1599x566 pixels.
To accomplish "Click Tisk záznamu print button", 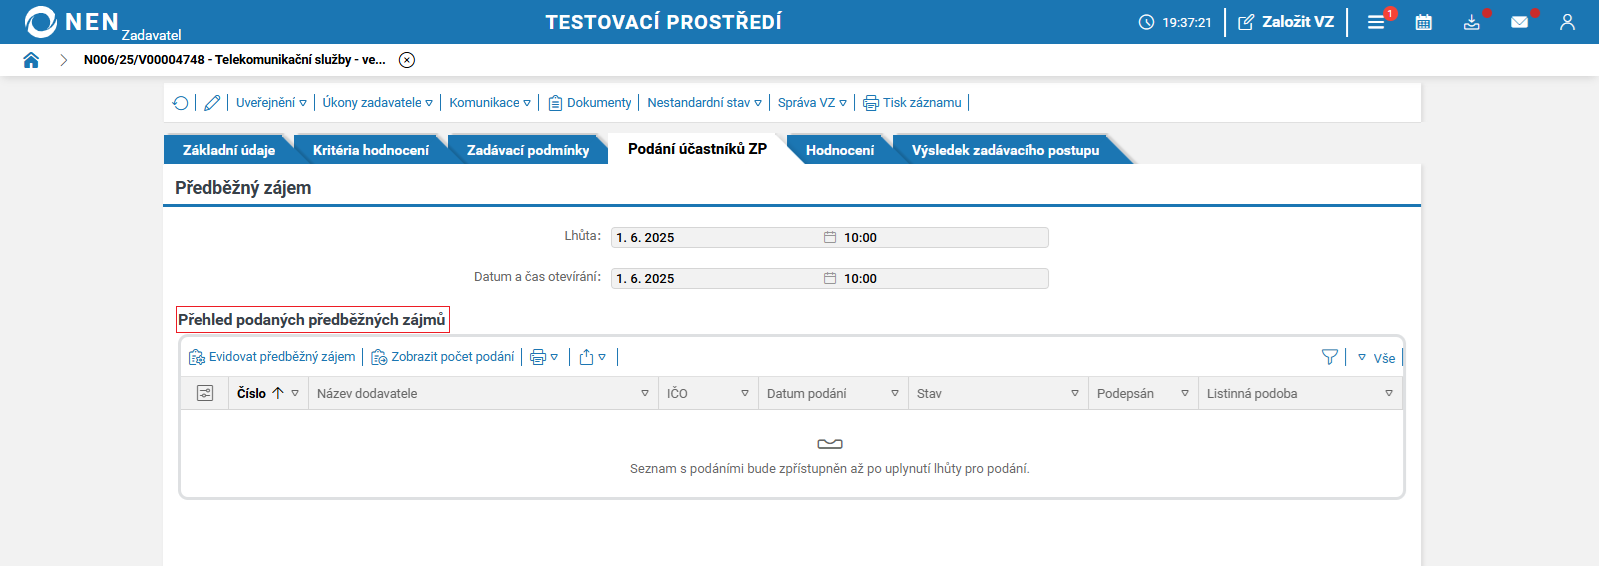I will tap(912, 103).
